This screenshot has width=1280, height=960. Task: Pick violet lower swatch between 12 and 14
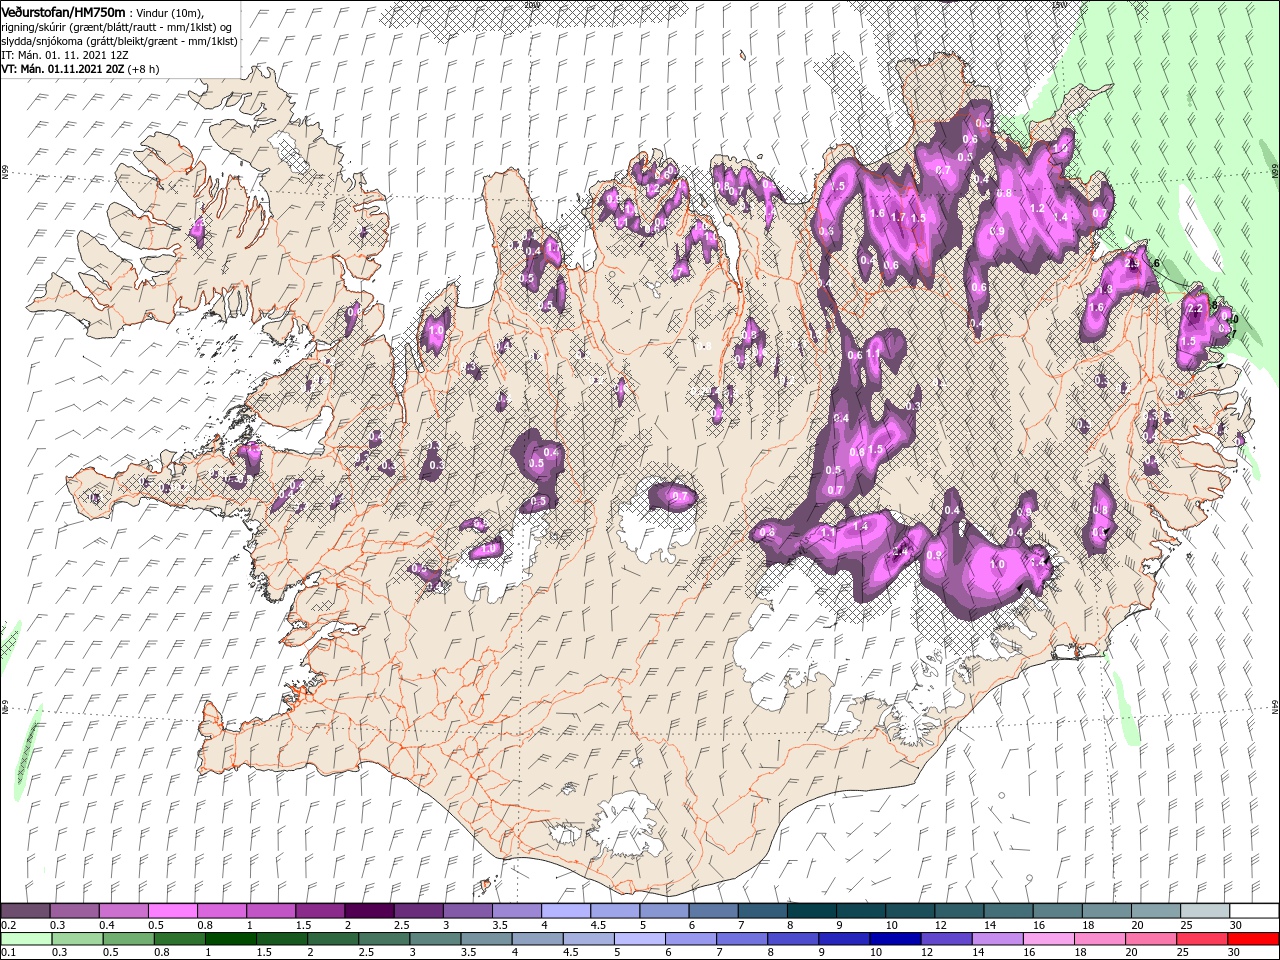click(946, 939)
